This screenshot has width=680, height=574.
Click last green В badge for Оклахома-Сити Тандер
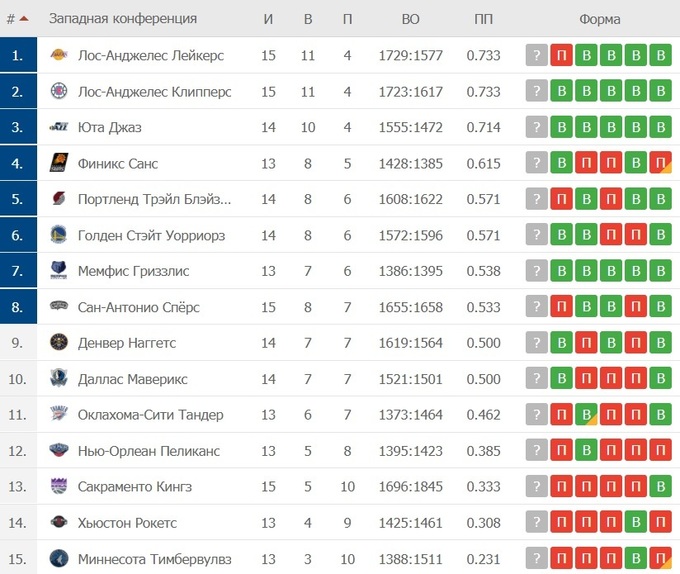[659, 415]
